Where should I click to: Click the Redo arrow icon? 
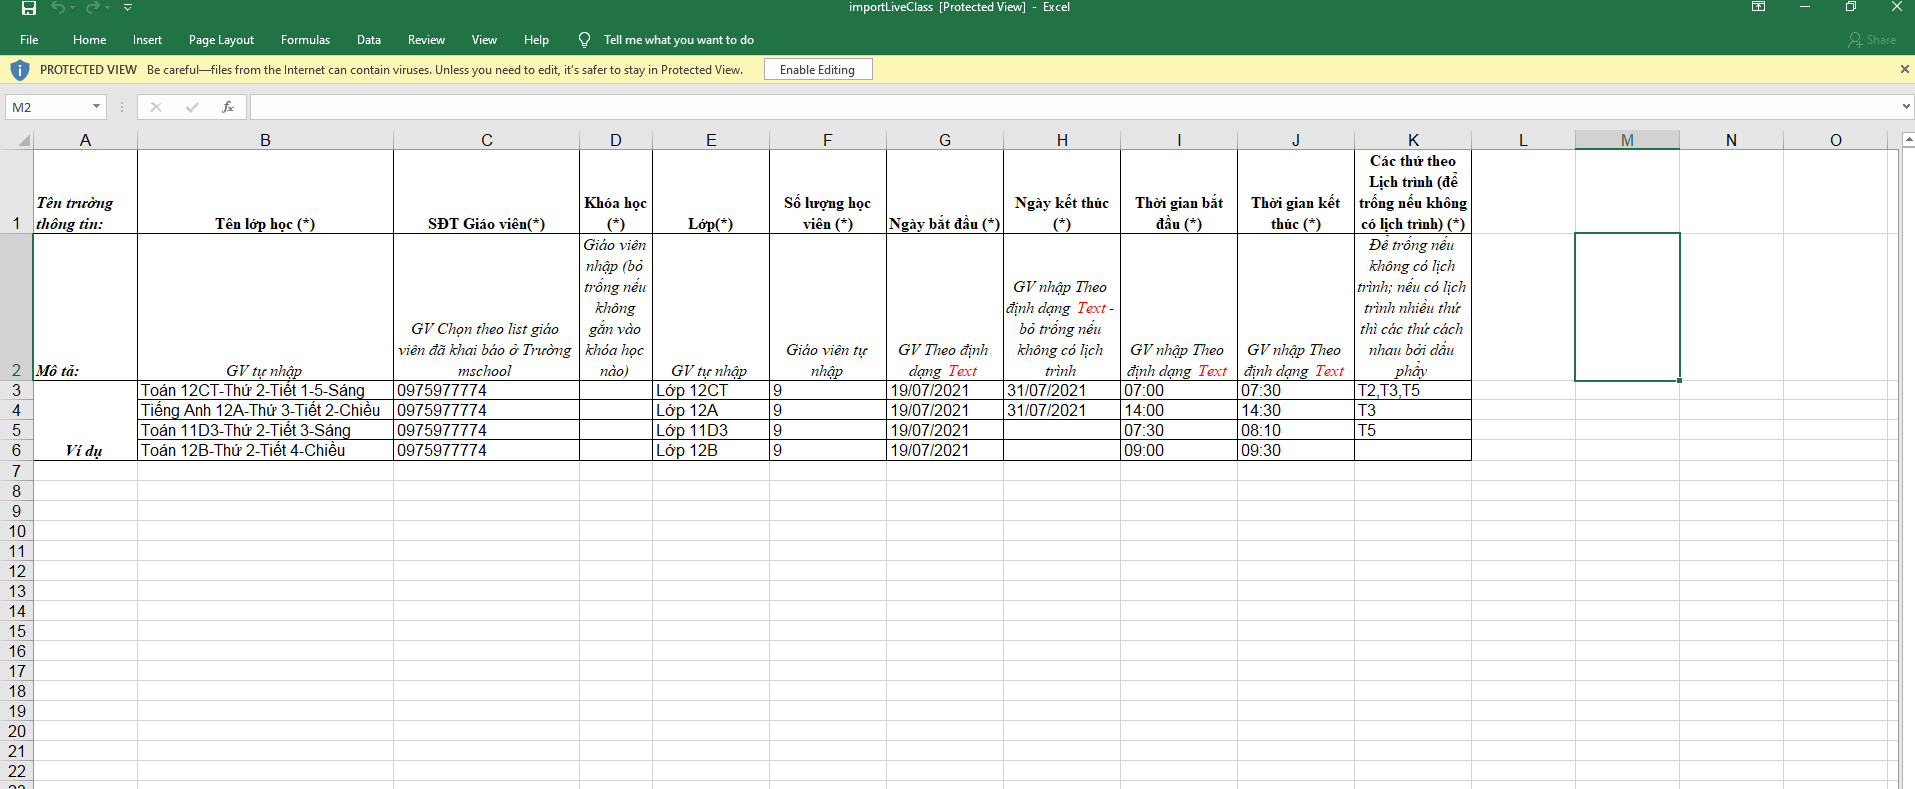93,8
